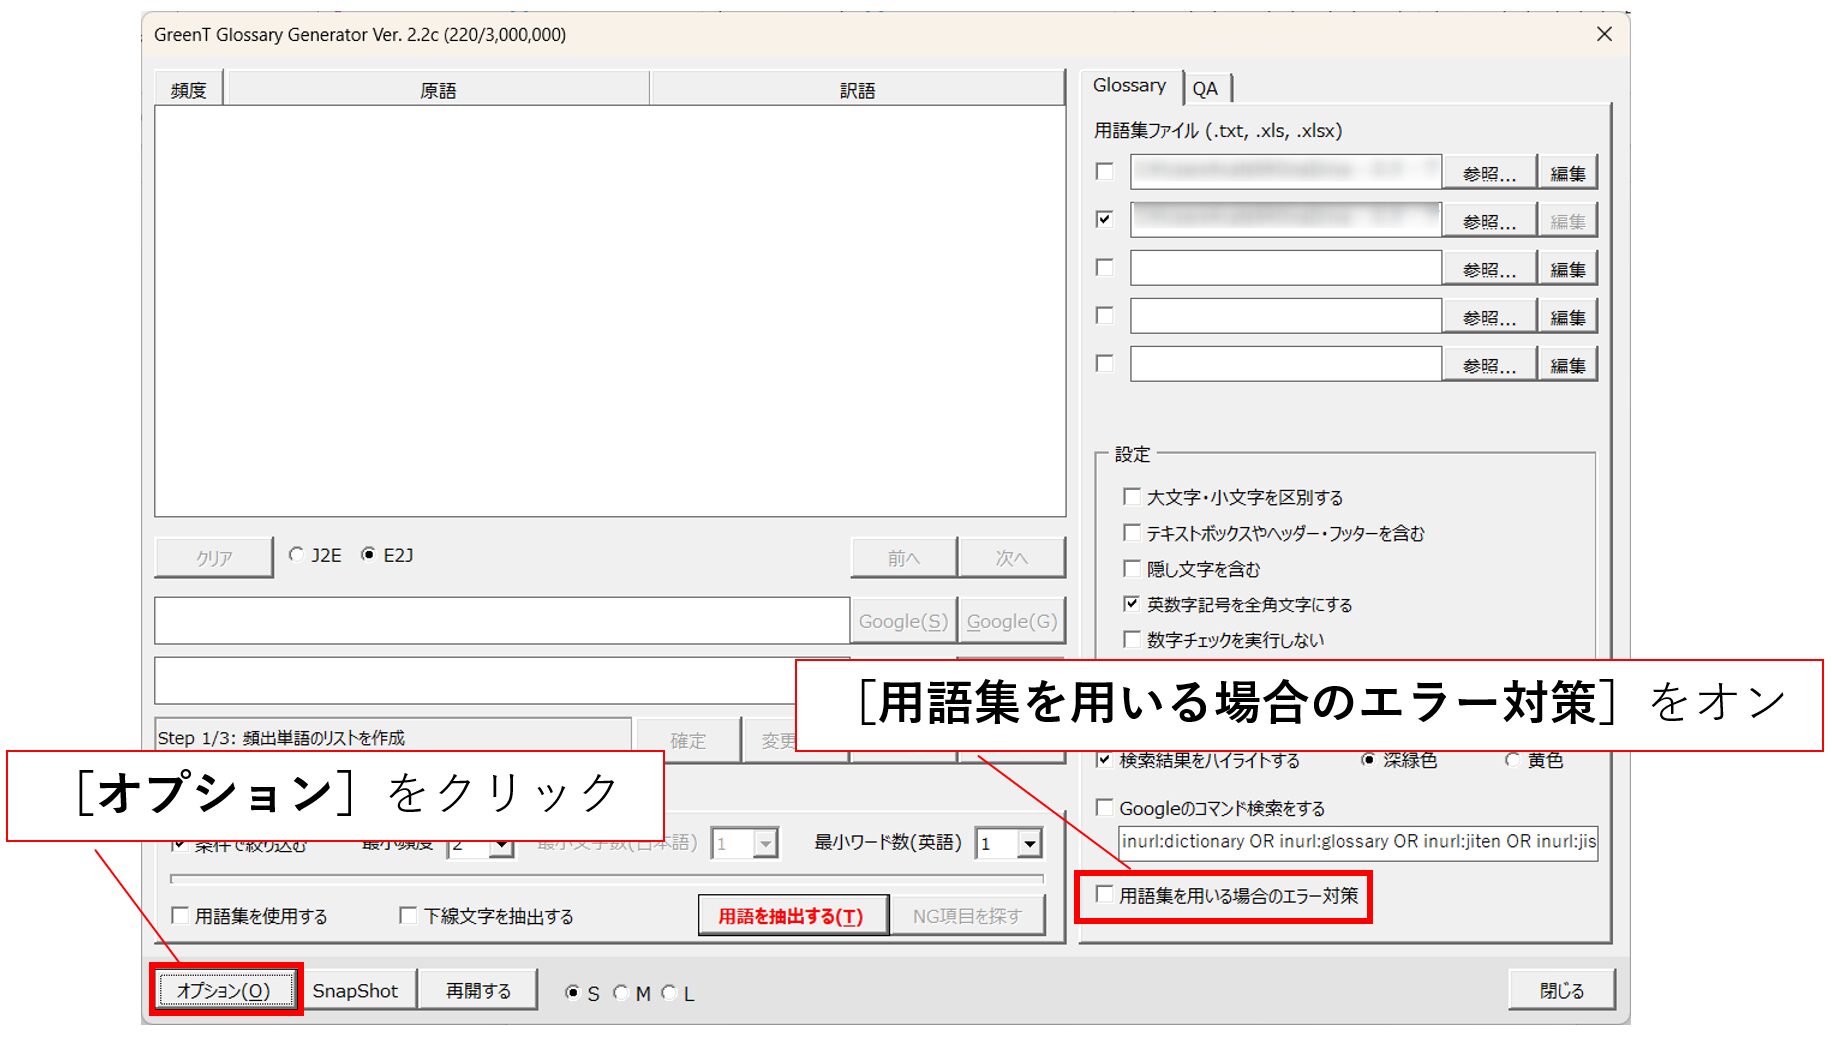Image resolution: width=1832 pixels, height=1037 pixels.
Task: Click the 原語 column header
Action: [x=438, y=90]
